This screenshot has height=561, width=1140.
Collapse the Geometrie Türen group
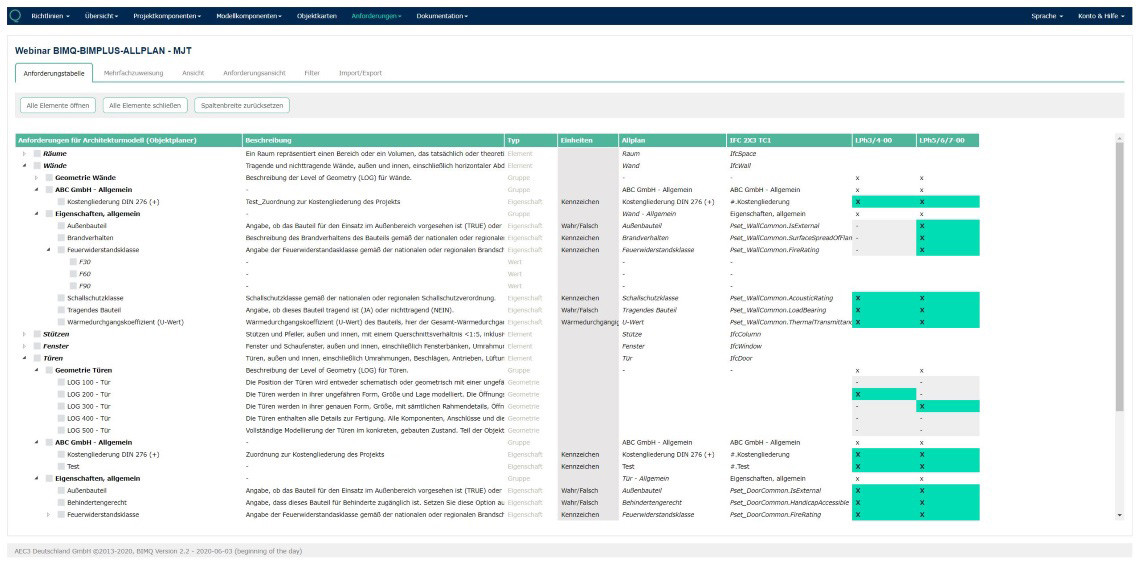click(36, 370)
